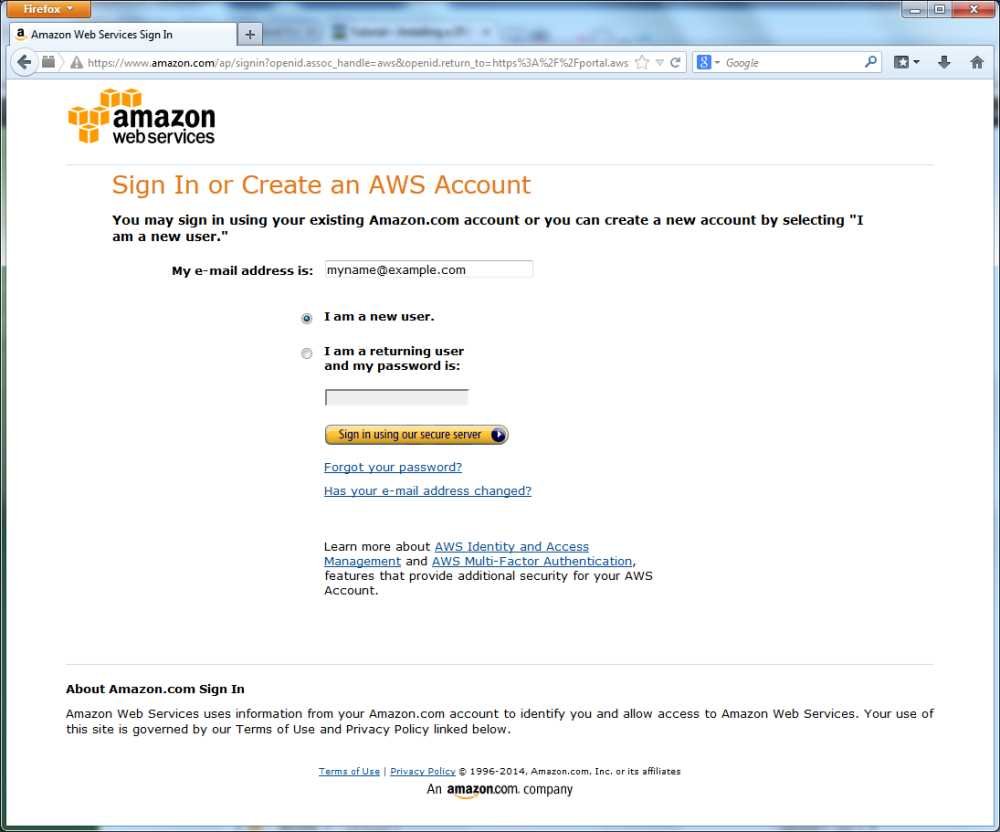
Task: Open the bookmarks menu icon
Action: [x=906, y=62]
